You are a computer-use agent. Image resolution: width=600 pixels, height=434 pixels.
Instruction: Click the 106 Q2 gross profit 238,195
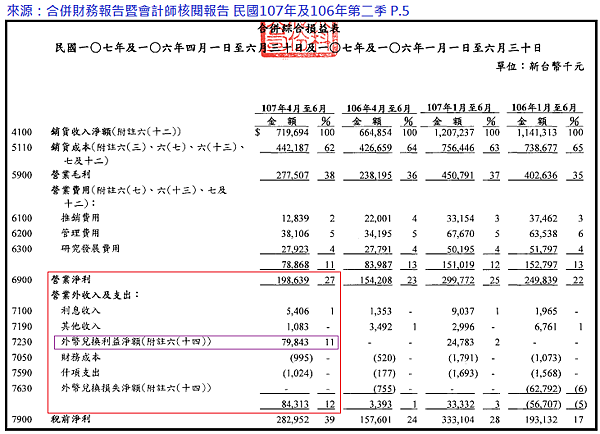click(375, 175)
